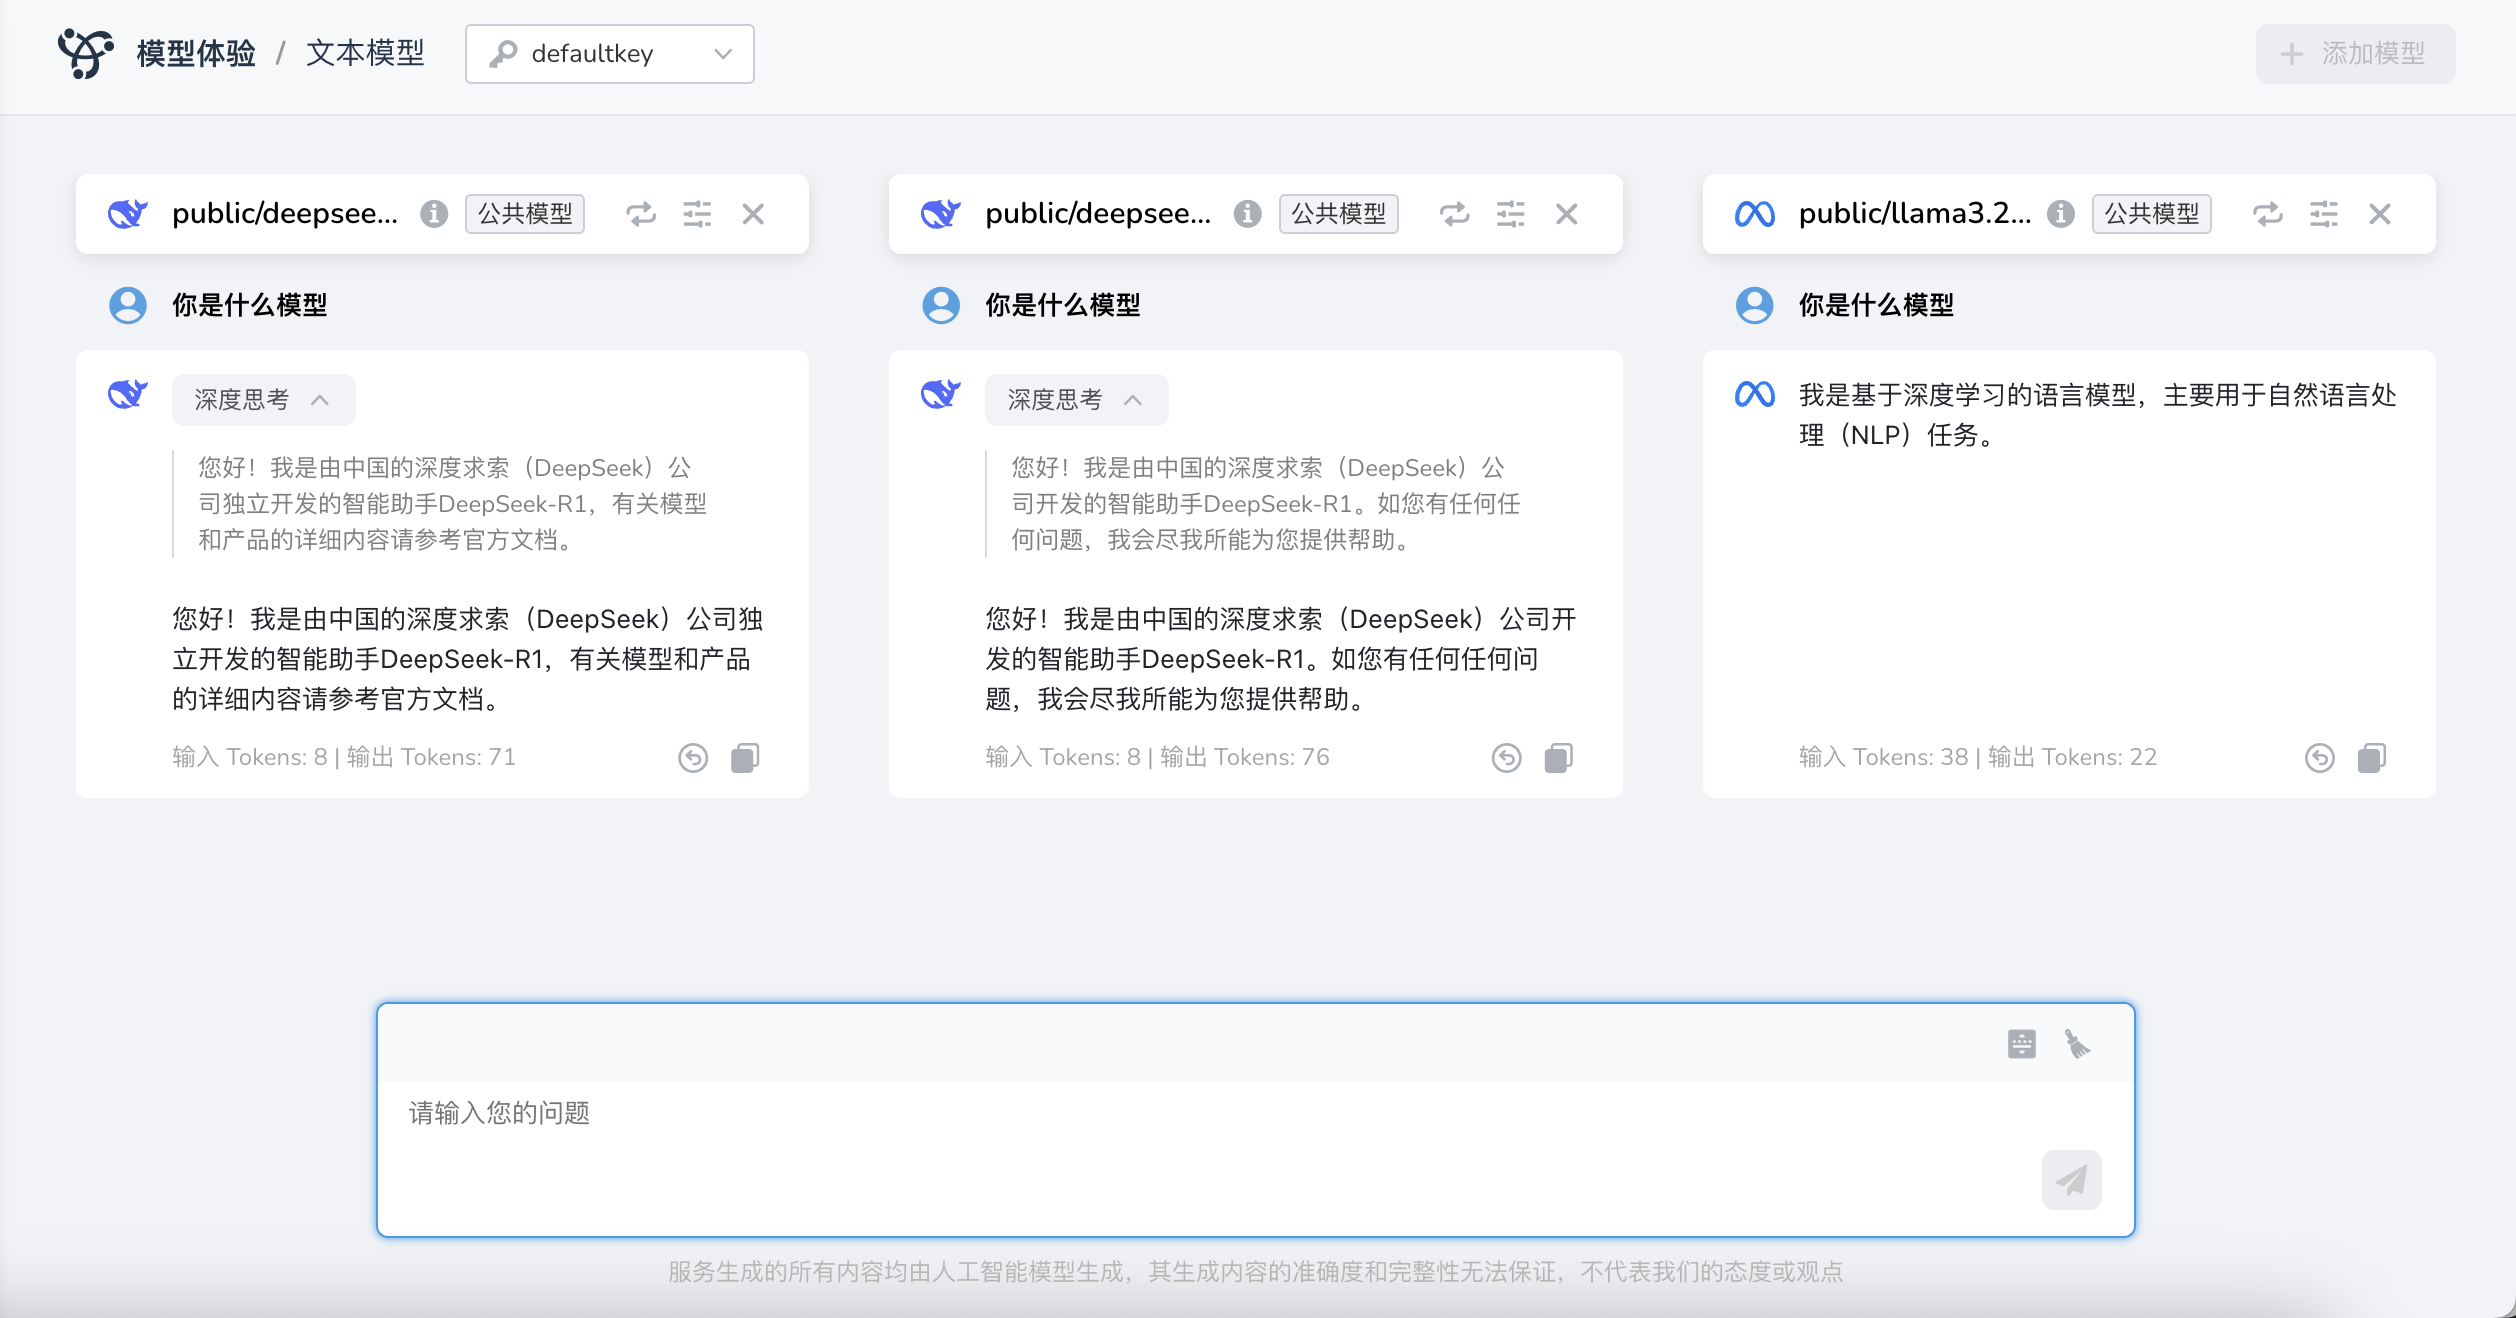Viewport: 2516px width, 1318px height.
Task: Click the 文本模型 breadcrumb item
Action: pyautogui.click(x=365, y=54)
